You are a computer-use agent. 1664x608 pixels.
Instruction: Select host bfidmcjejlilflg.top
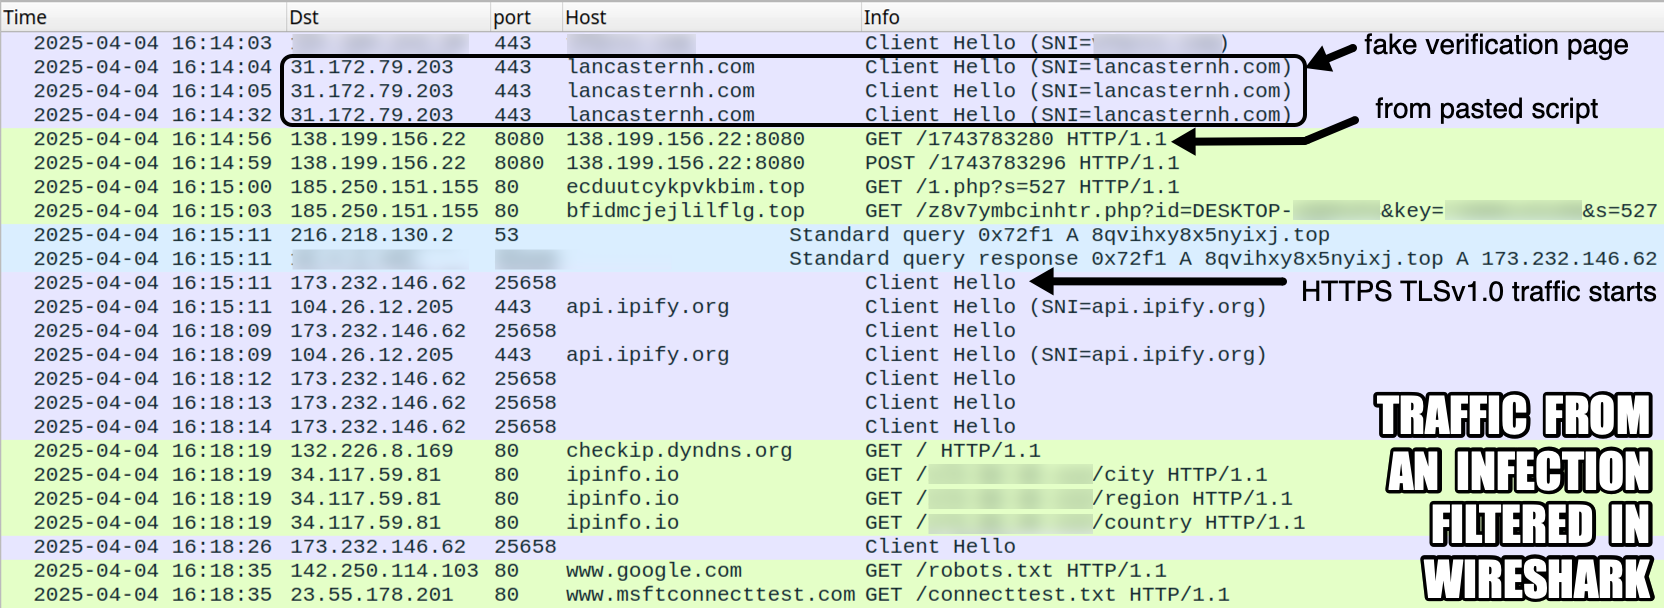685,211
